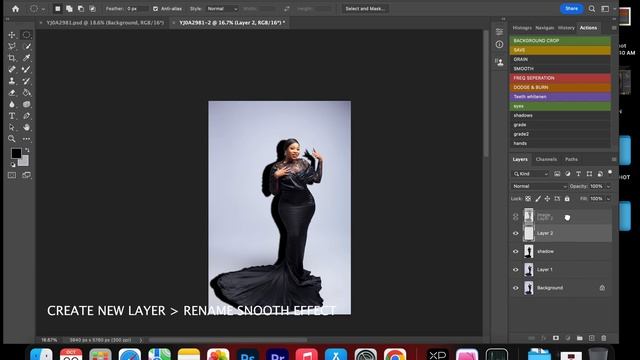Choose Subtract from selection mode icon
This screenshot has width=640, height=360.
[81, 9]
